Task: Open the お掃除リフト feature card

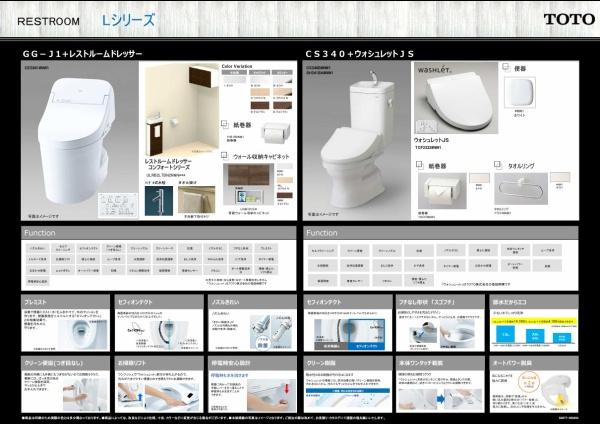Action: pyautogui.click(x=159, y=385)
